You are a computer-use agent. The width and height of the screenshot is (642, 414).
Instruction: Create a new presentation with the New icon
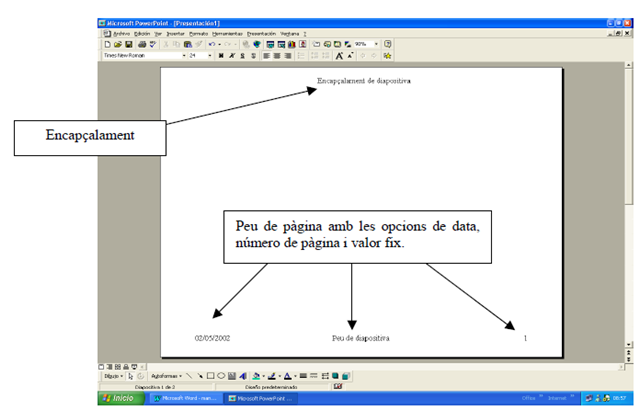click(107, 44)
